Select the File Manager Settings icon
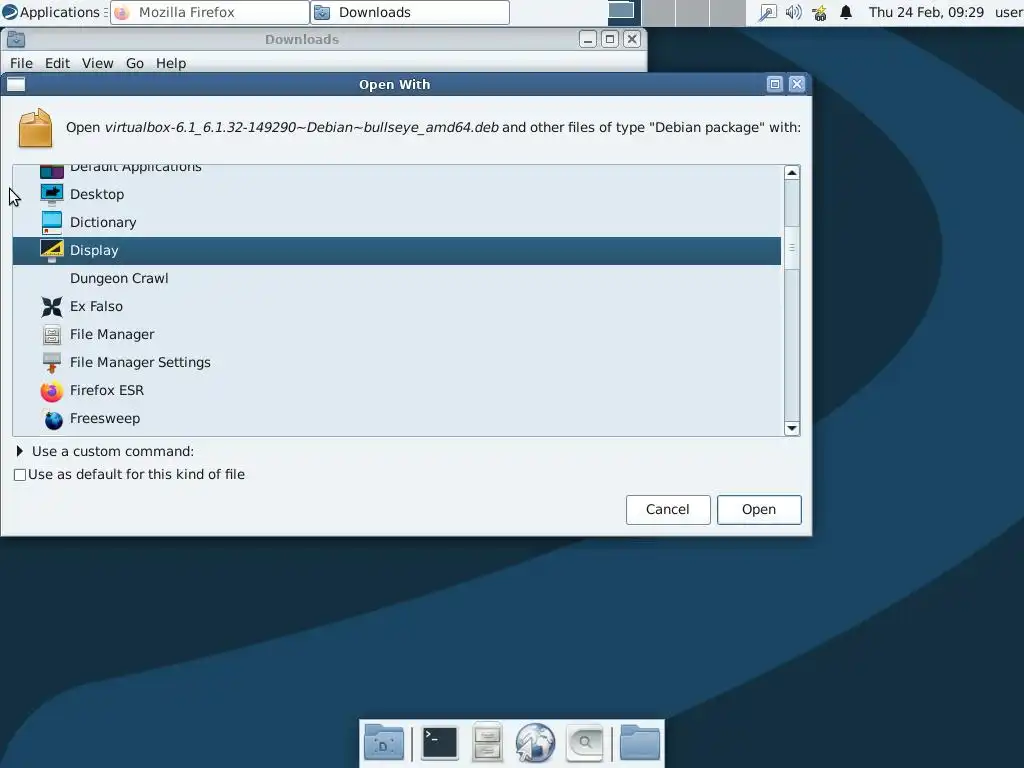The image size is (1024, 768). [x=52, y=363]
